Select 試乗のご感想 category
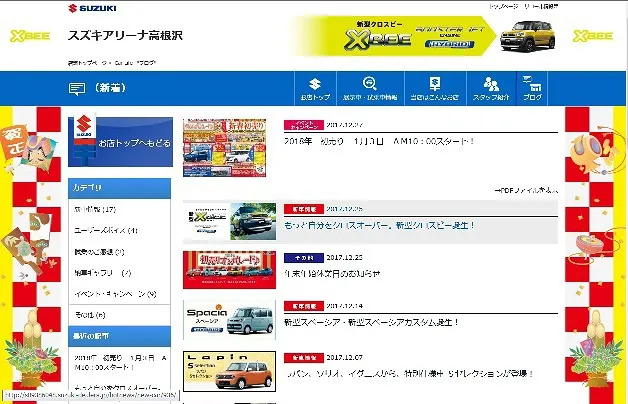 pos(99,252)
